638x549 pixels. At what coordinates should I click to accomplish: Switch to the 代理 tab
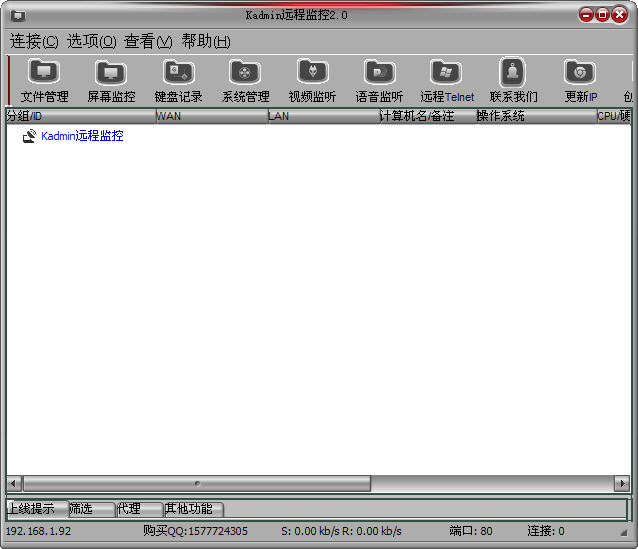(138, 509)
